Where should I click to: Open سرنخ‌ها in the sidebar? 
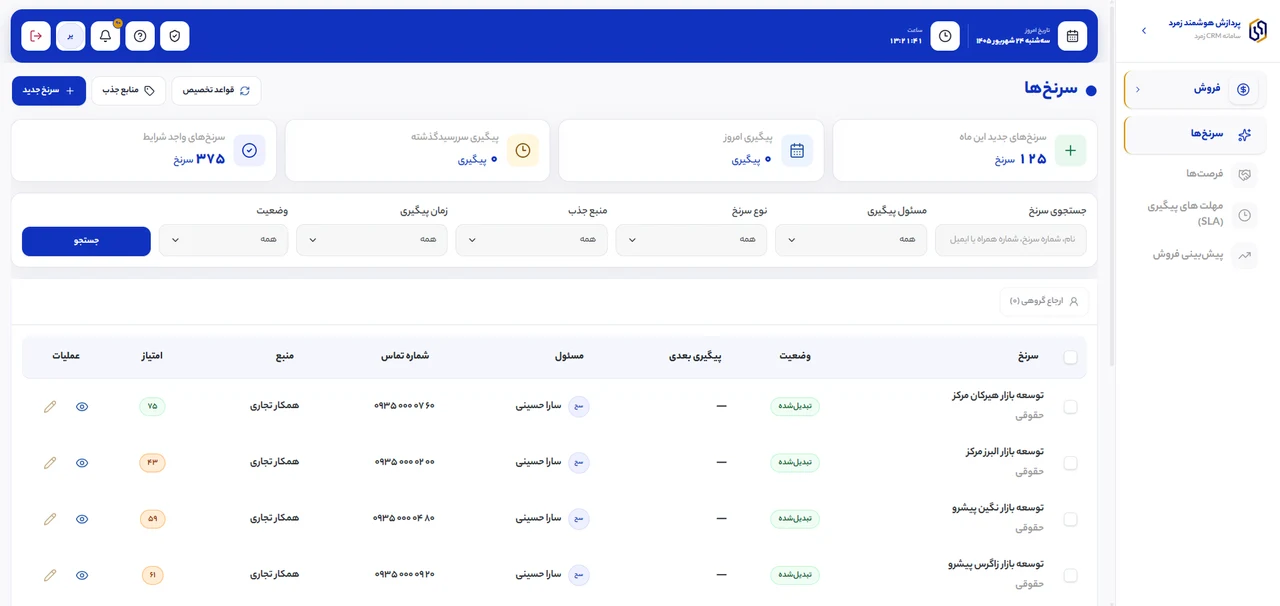(1195, 134)
